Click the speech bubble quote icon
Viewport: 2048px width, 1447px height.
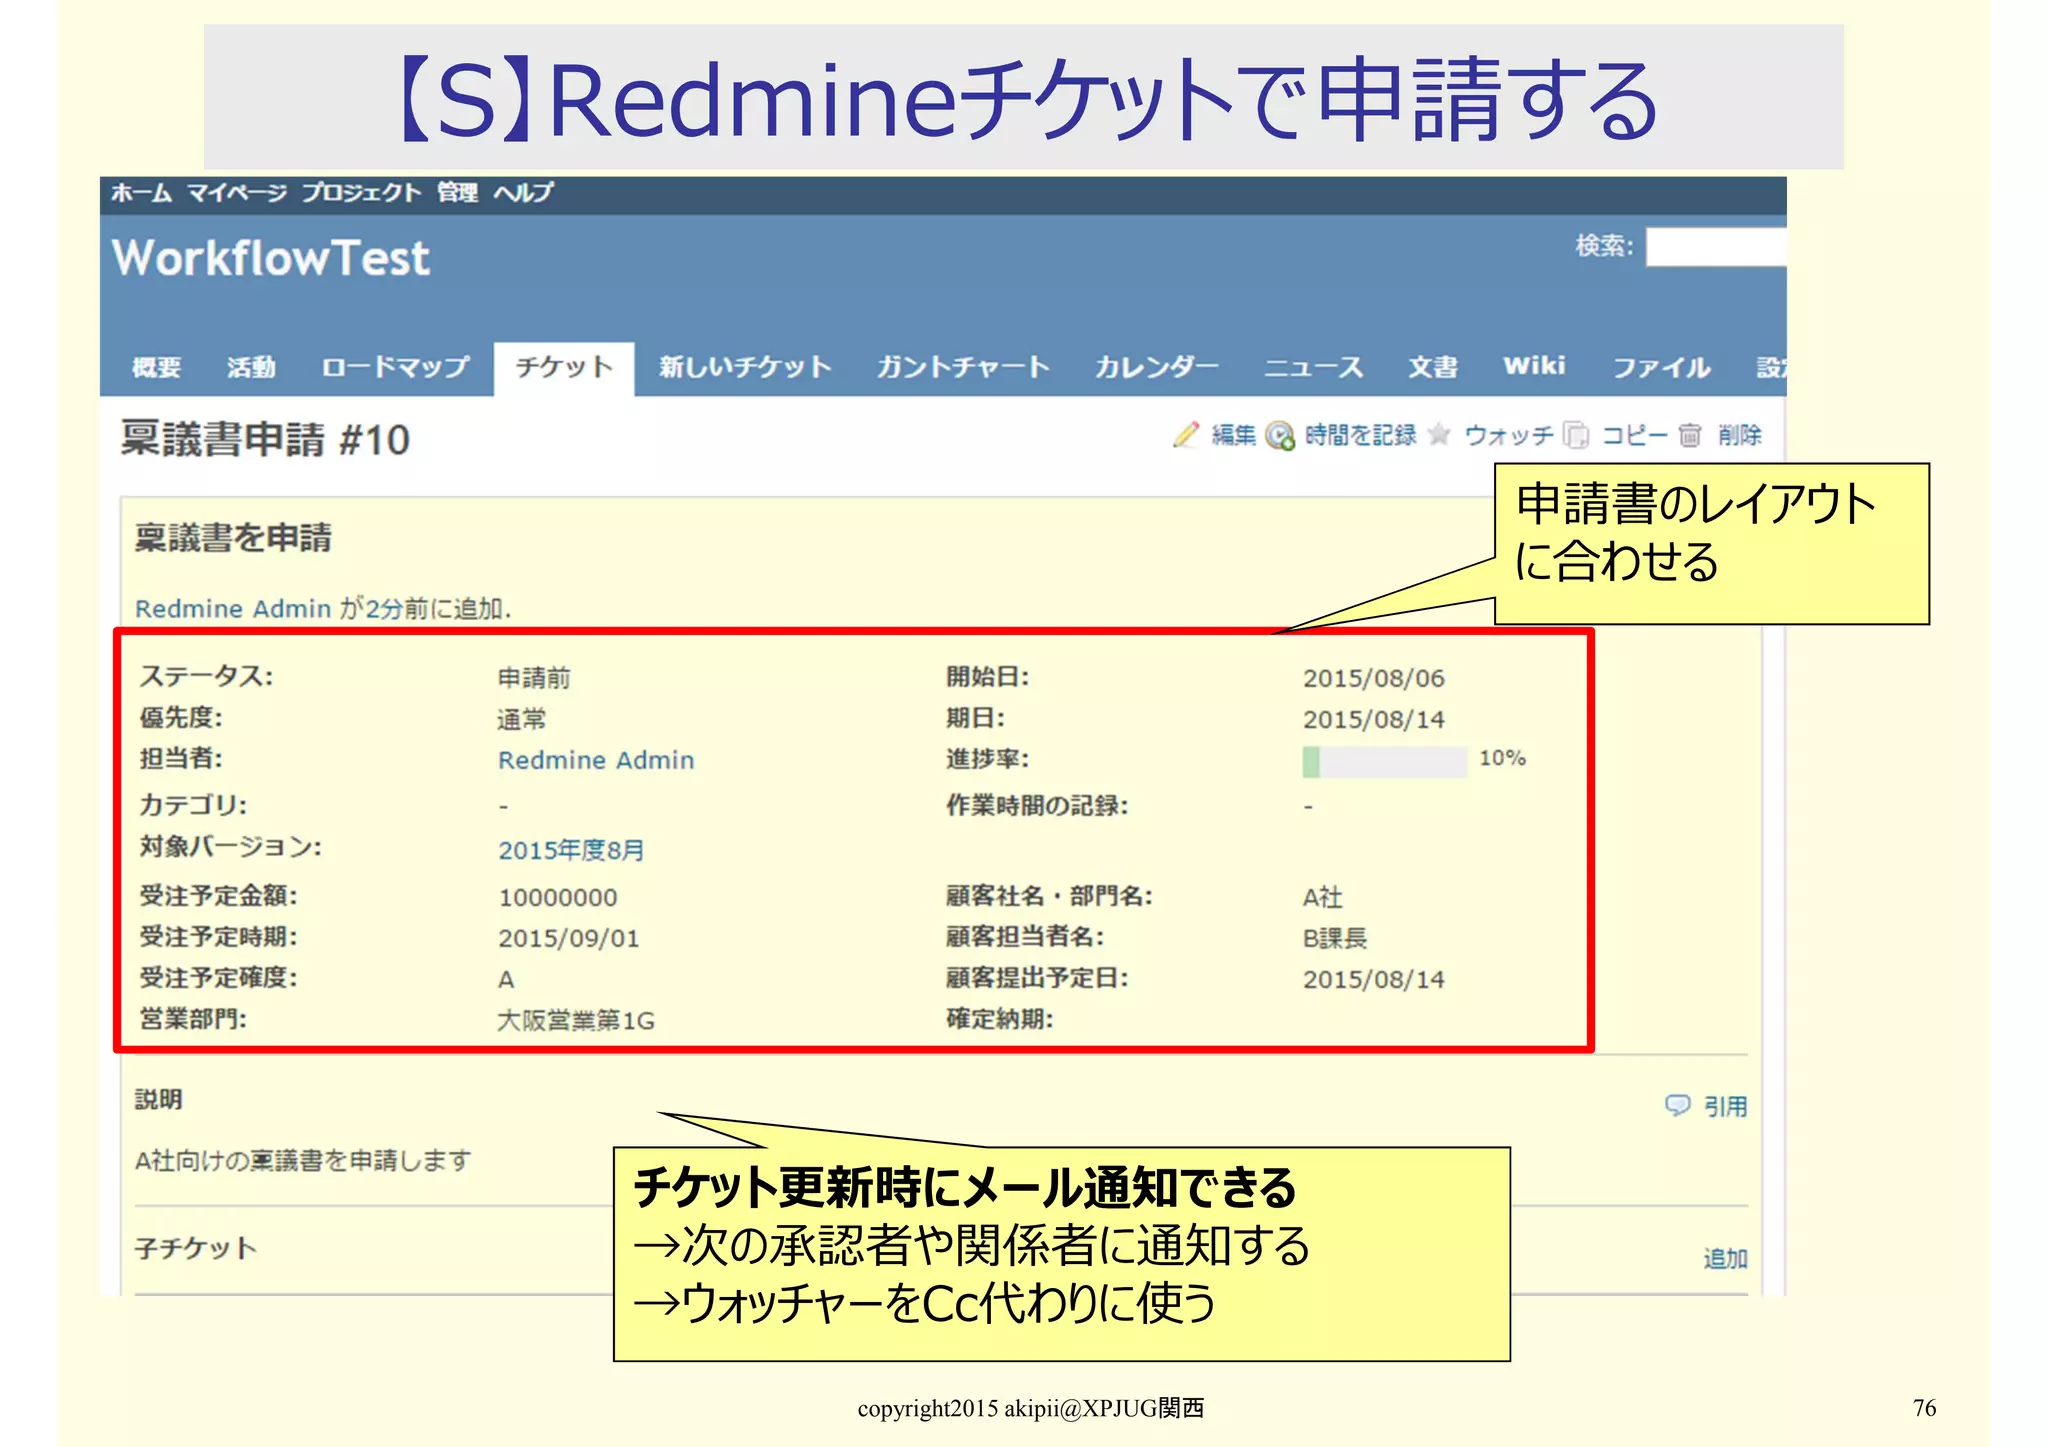click(1677, 1104)
